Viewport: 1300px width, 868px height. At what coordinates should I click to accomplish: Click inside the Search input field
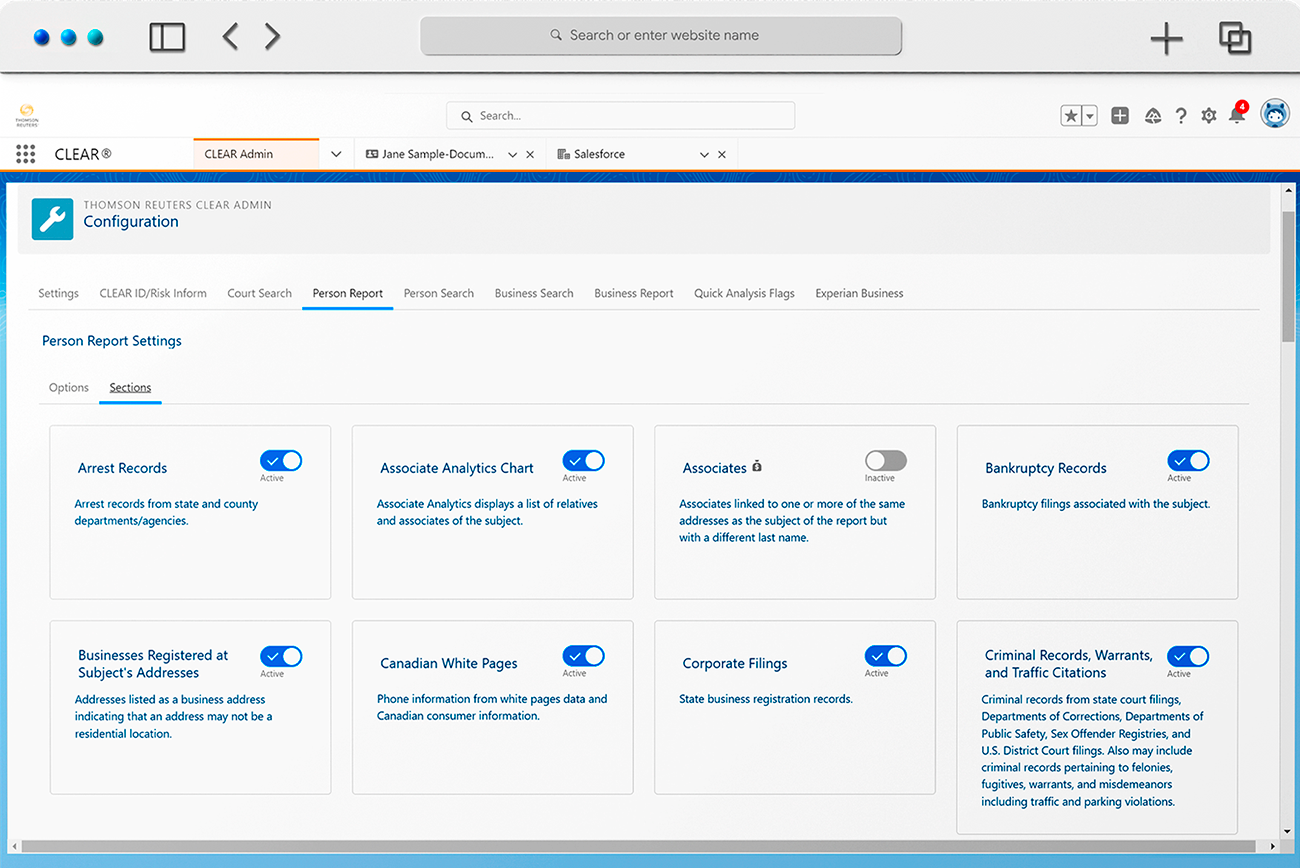pyautogui.click(x=620, y=115)
